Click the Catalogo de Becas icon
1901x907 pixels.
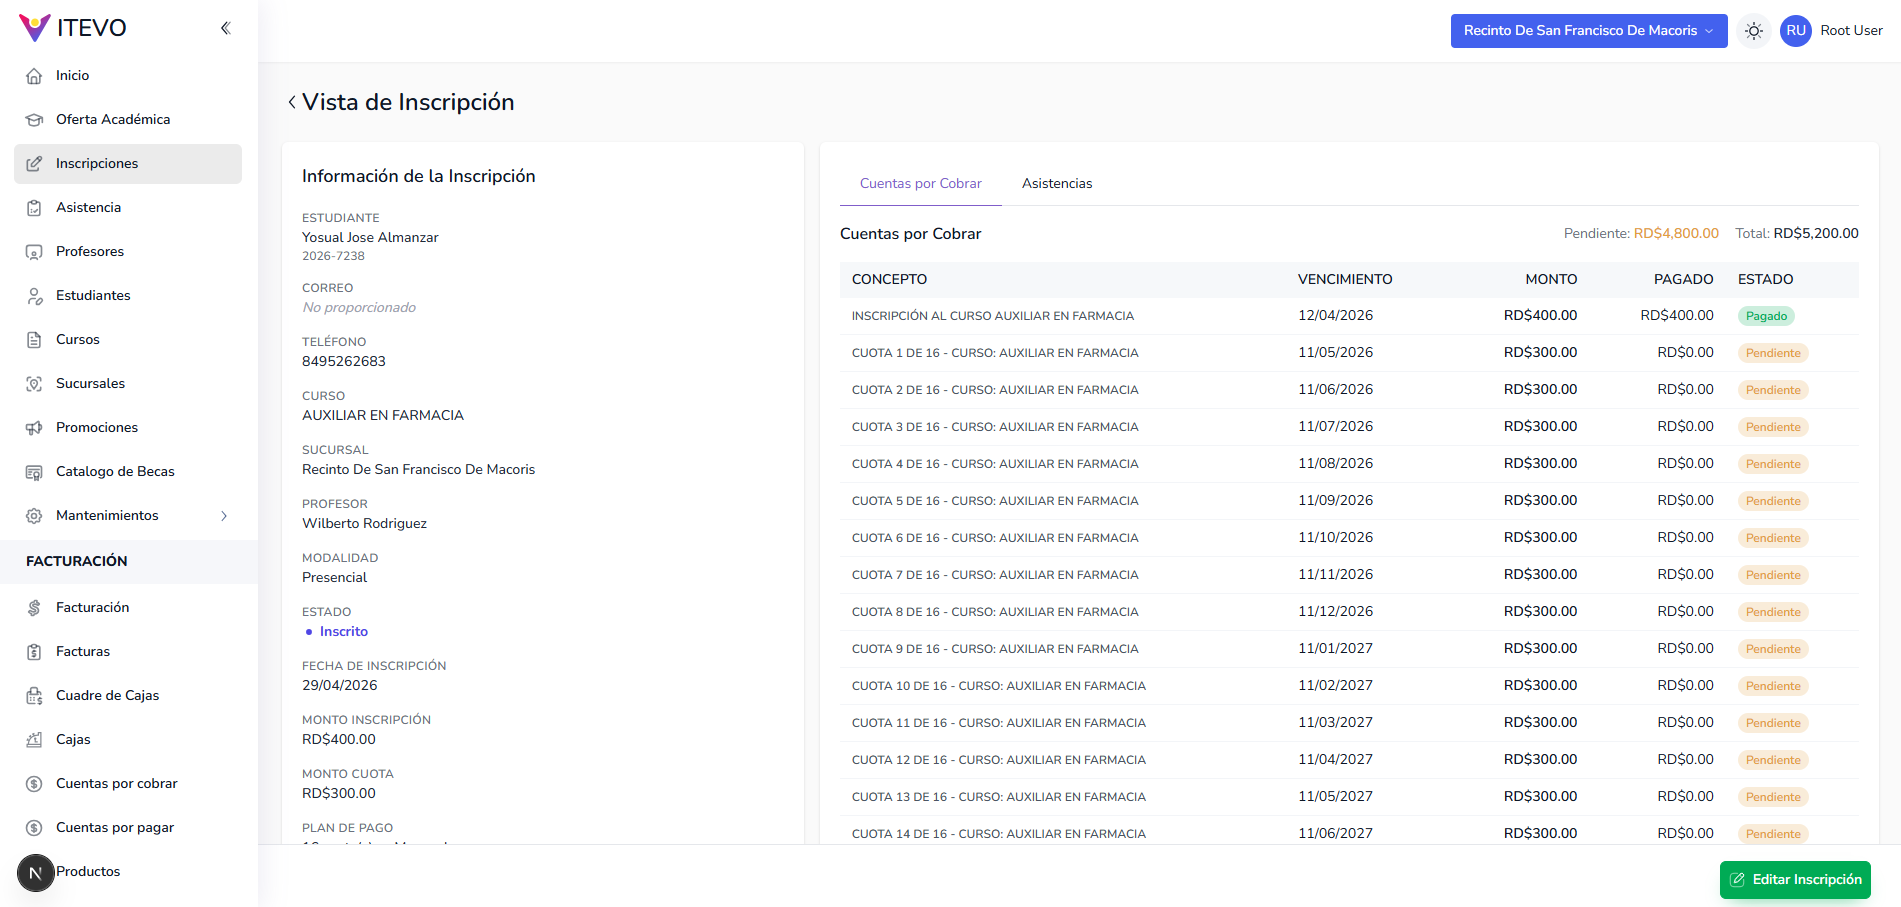click(34, 472)
